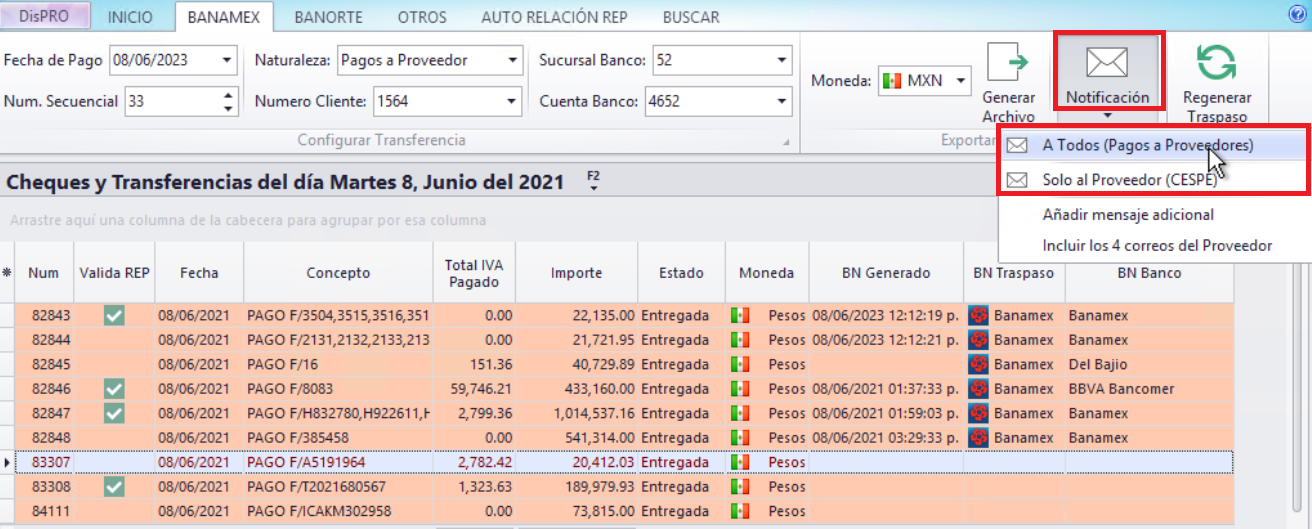
Task: Click BN Generado timestamp in row 82848
Action: (x=885, y=437)
